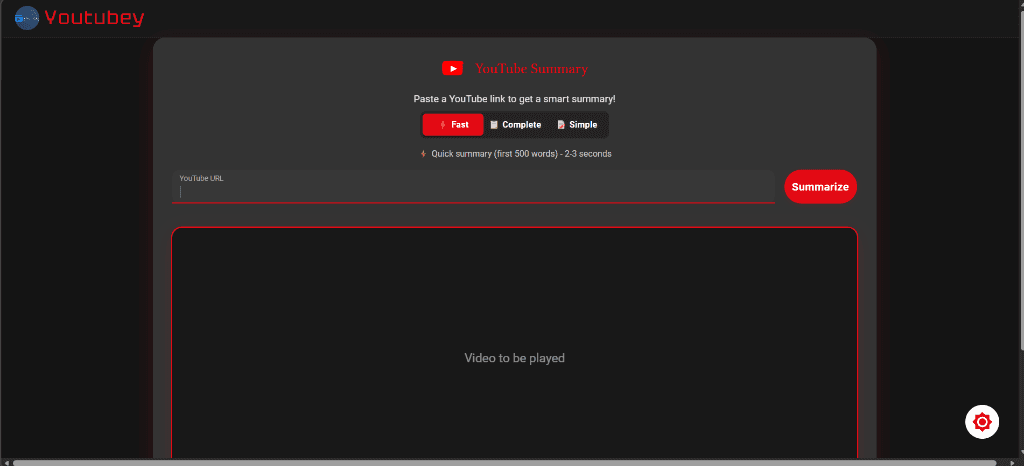This screenshot has width=1024, height=466.
Task: Click the 'Paste a YouTube link' instruction text
Action: click(x=515, y=99)
